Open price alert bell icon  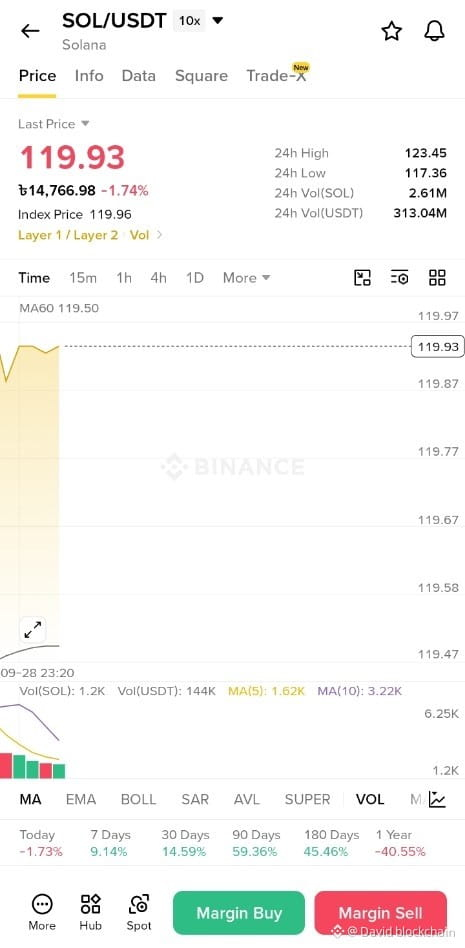[434, 31]
